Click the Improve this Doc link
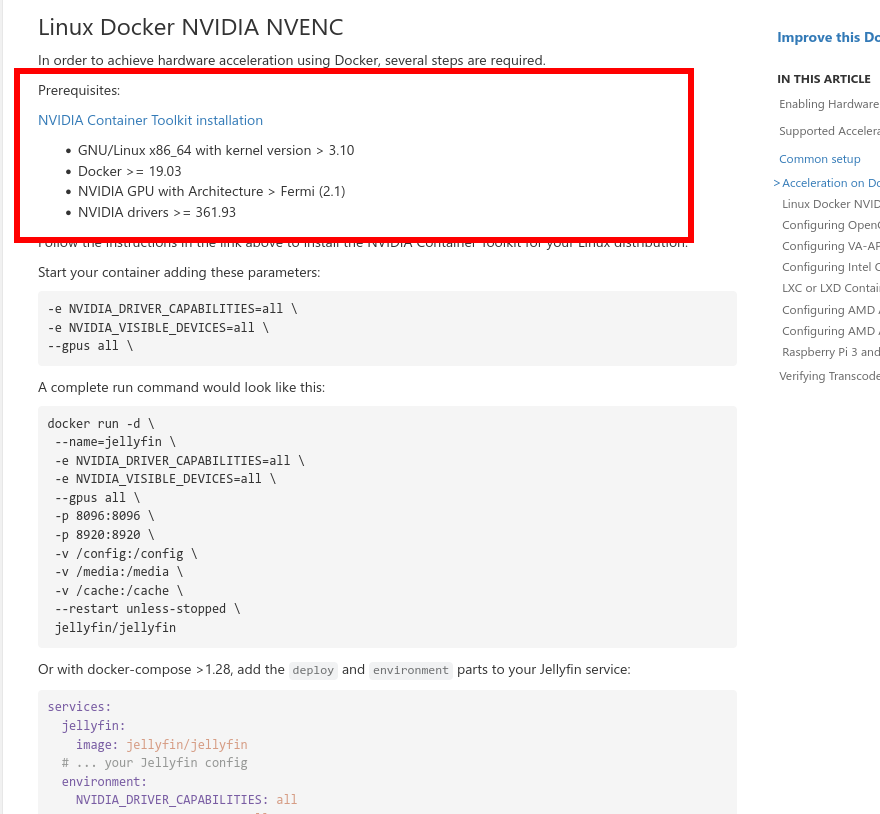Screen dimensions: 880x814 coord(828,38)
